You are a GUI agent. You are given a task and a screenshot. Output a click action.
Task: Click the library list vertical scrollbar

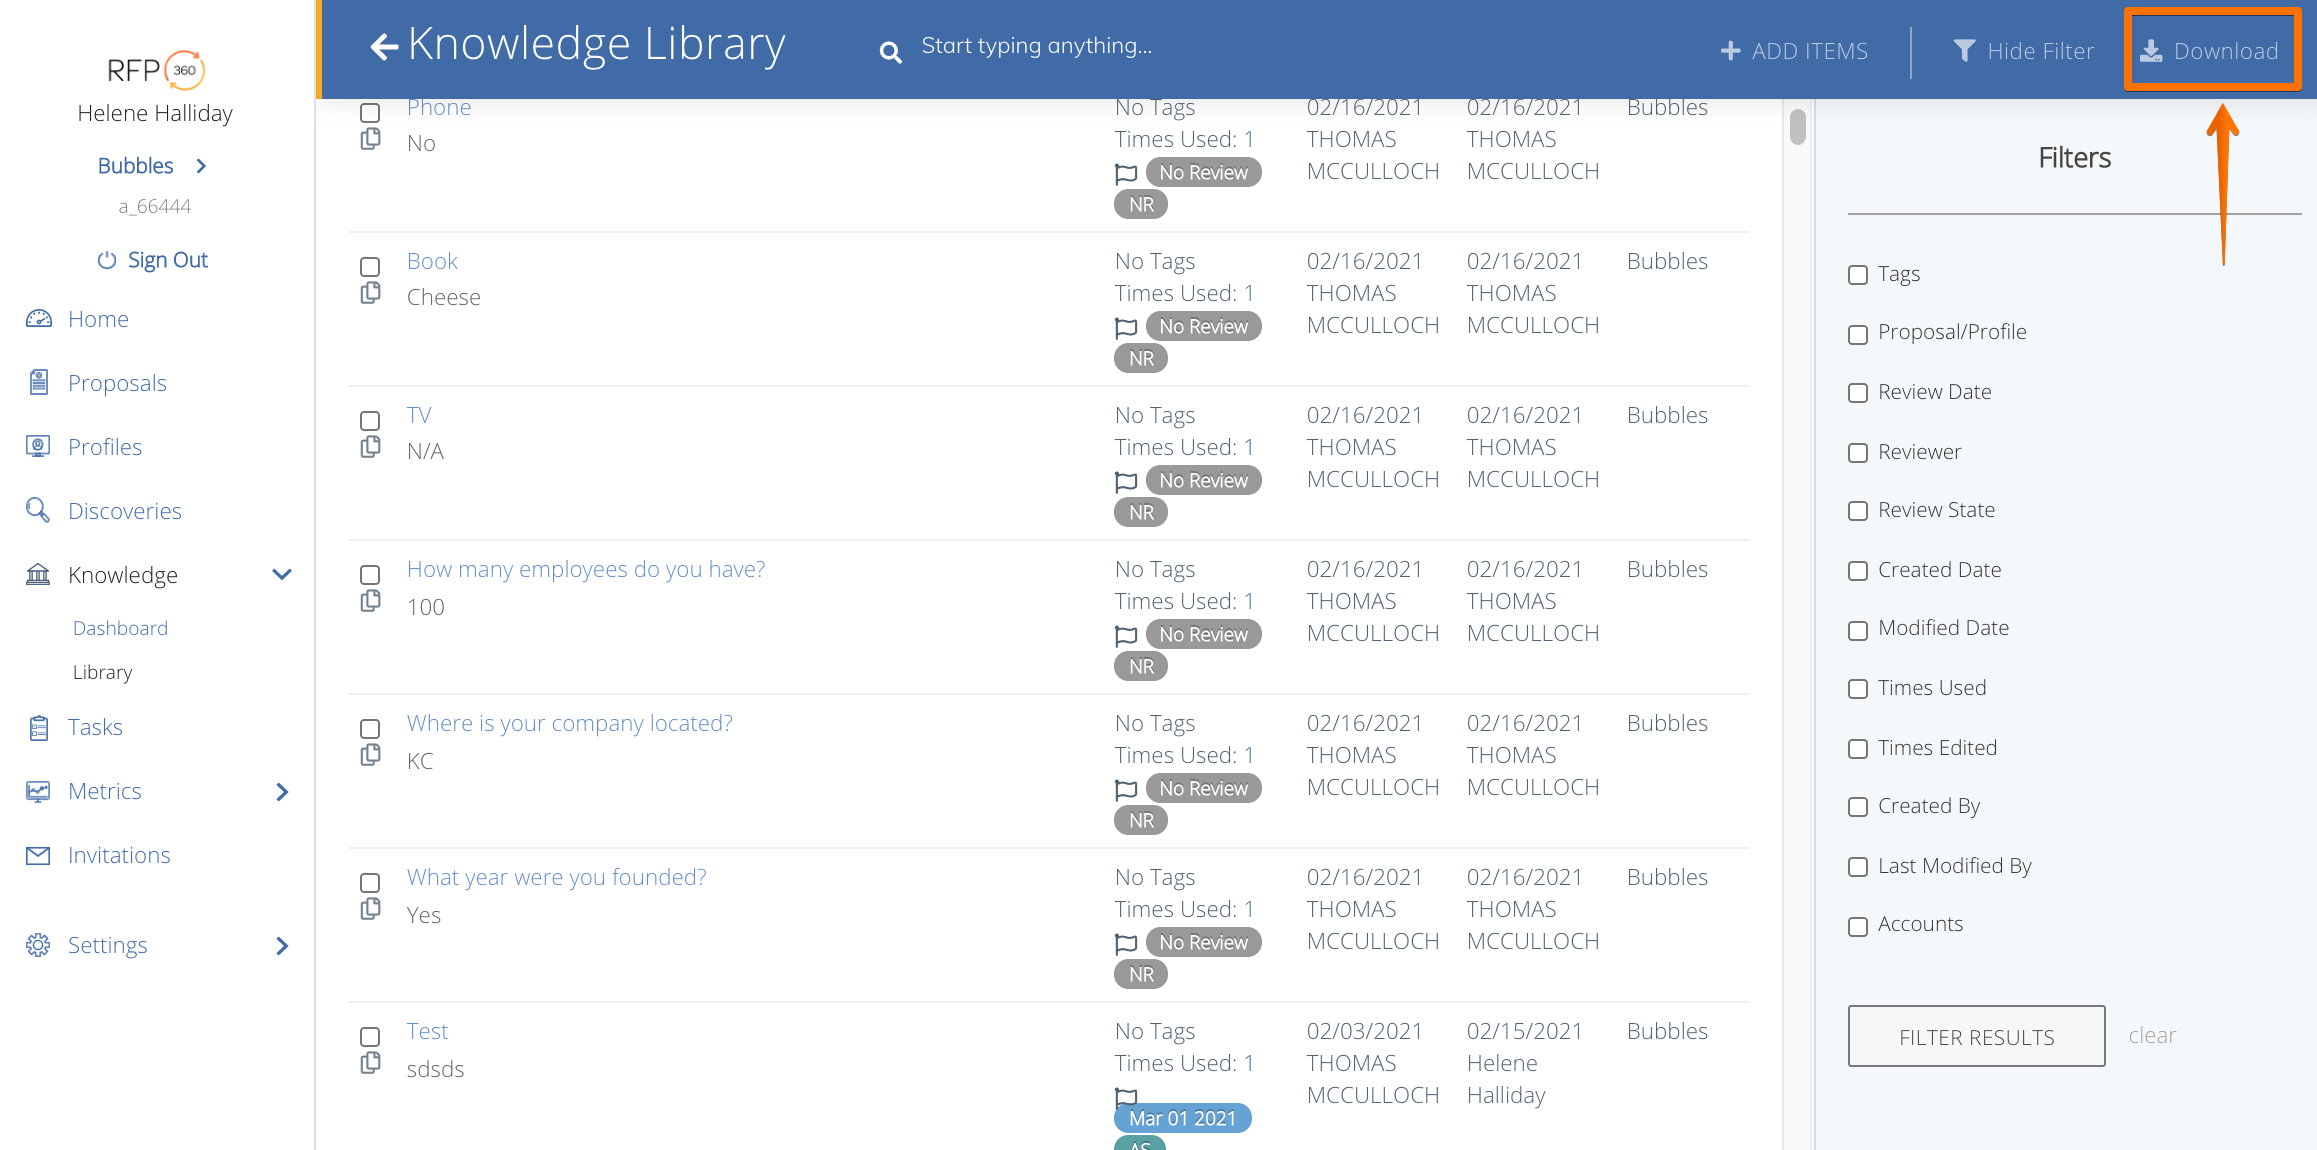pos(1797,127)
